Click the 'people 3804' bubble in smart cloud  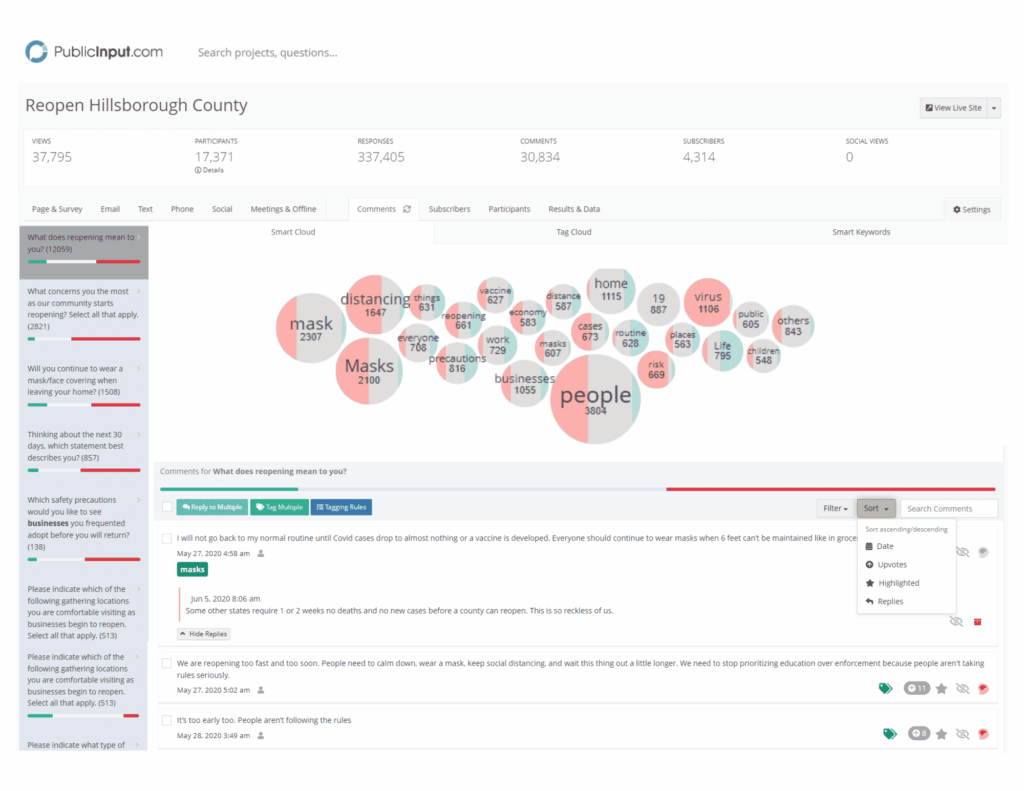[x=595, y=400]
